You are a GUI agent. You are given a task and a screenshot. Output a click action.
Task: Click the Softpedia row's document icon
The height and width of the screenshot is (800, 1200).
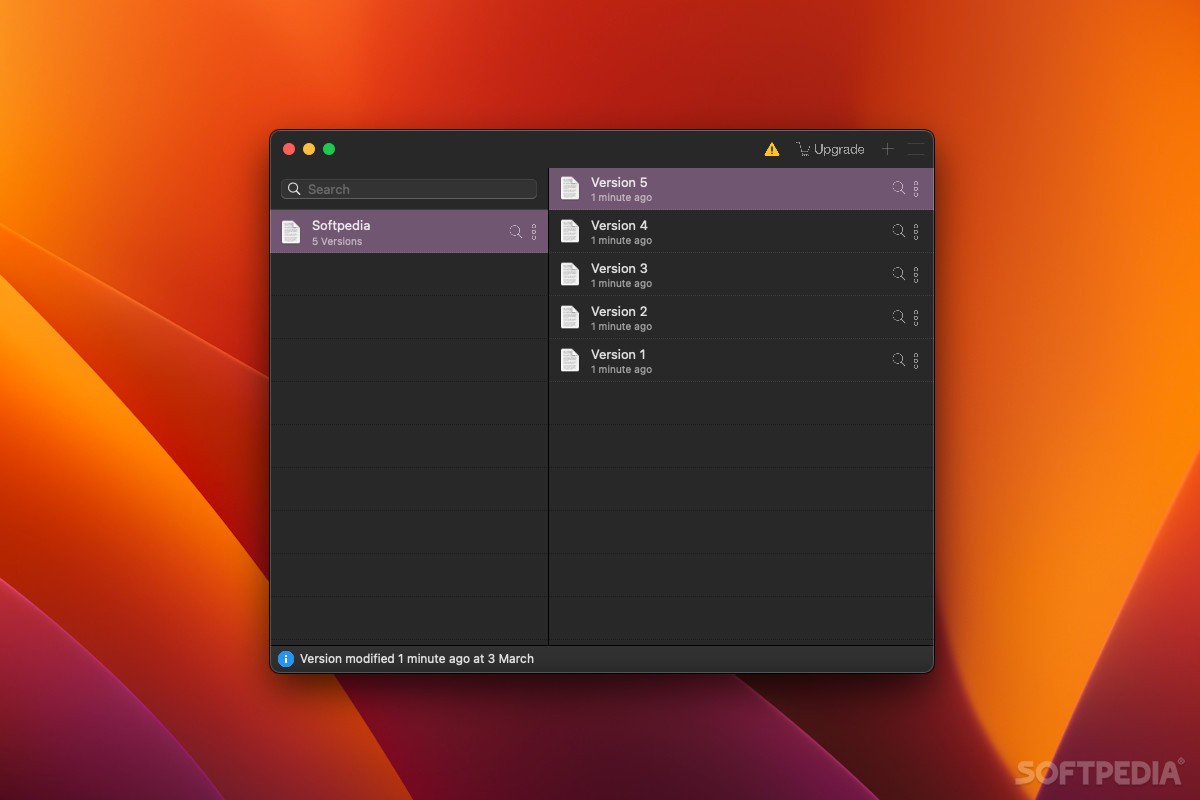291,231
